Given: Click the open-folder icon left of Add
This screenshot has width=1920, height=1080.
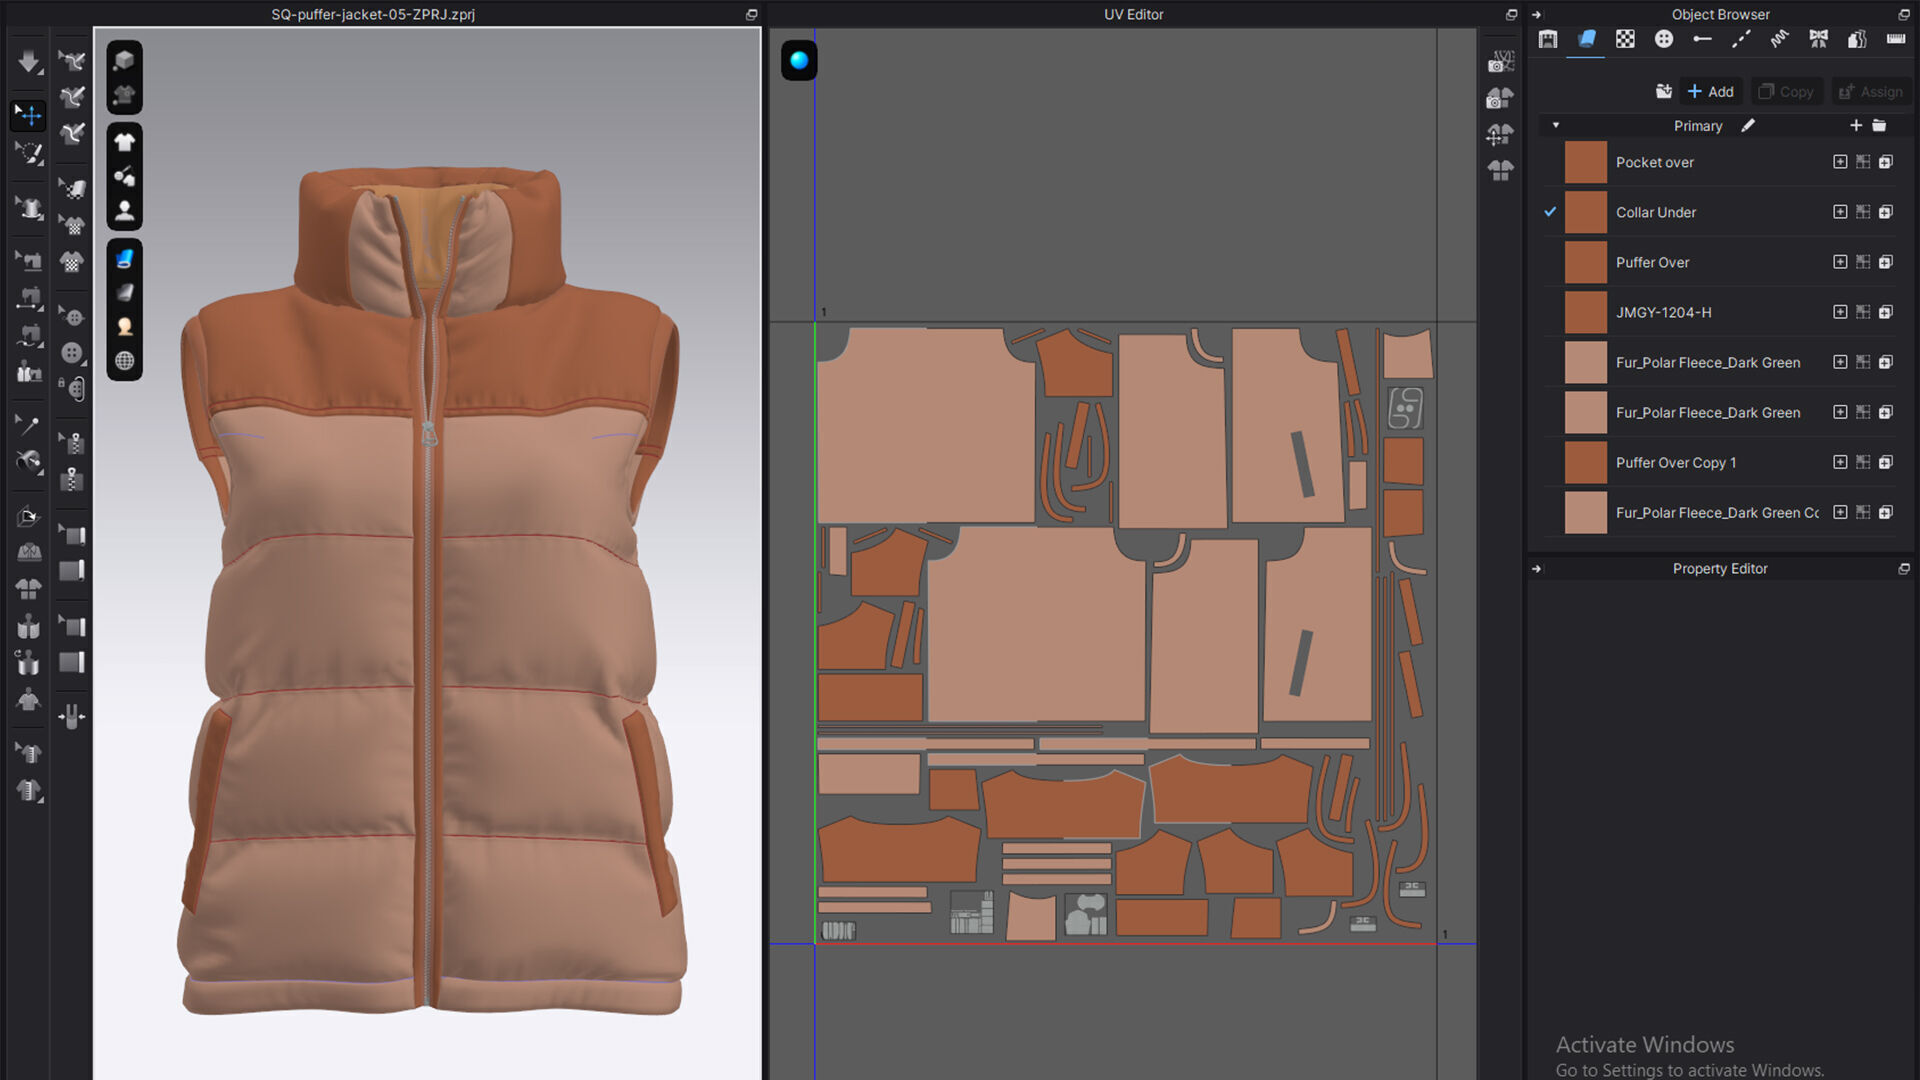Looking at the screenshot, I should pyautogui.click(x=1664, y=91).
